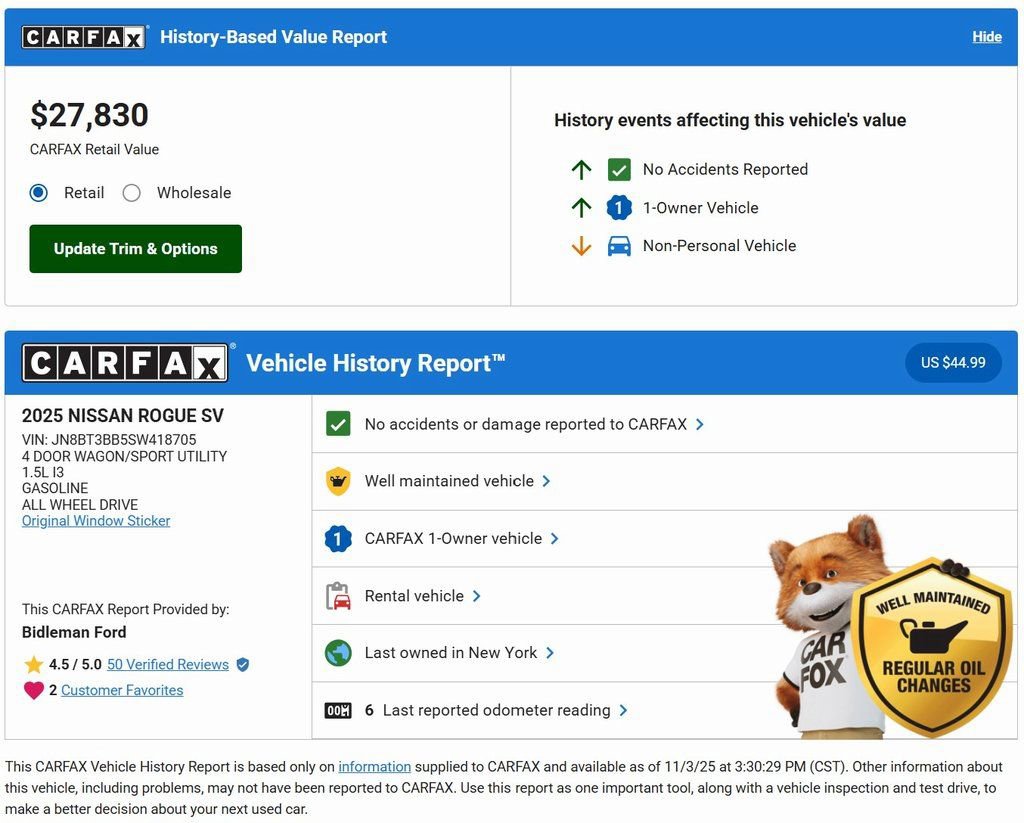Click the heart icon near Customer Favorites

[x=33, y=689]
